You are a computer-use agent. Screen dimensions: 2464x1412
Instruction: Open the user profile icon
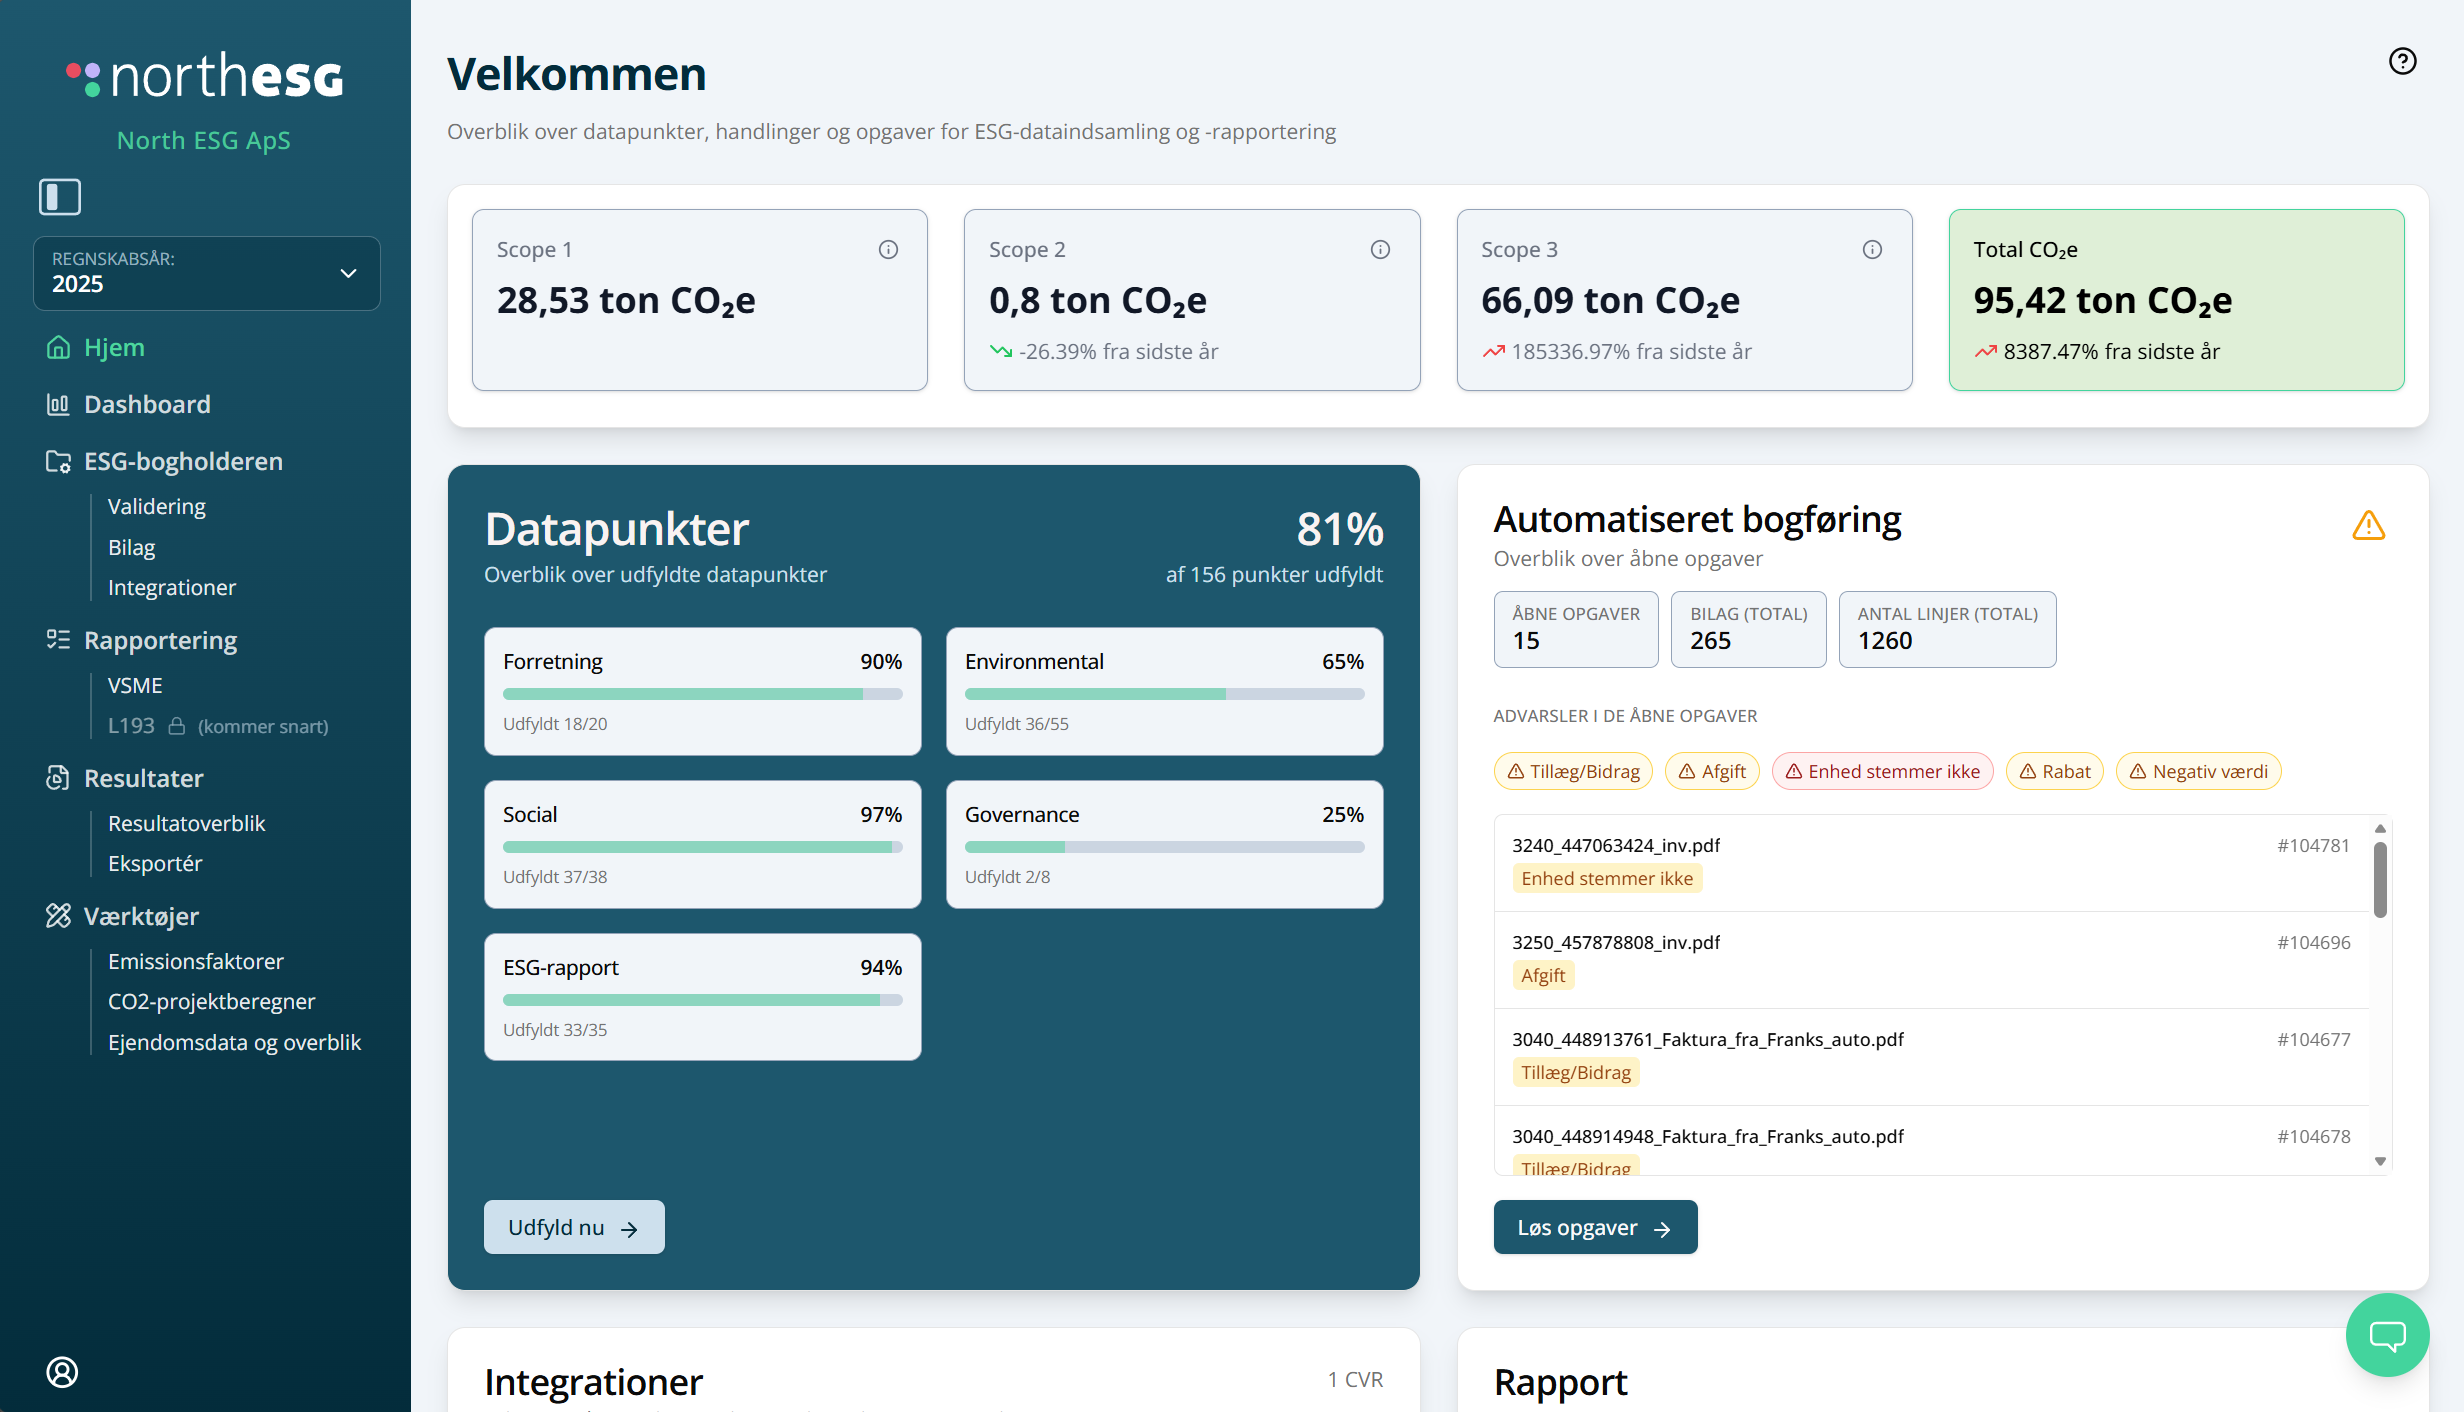click(x=62, y=1372)
